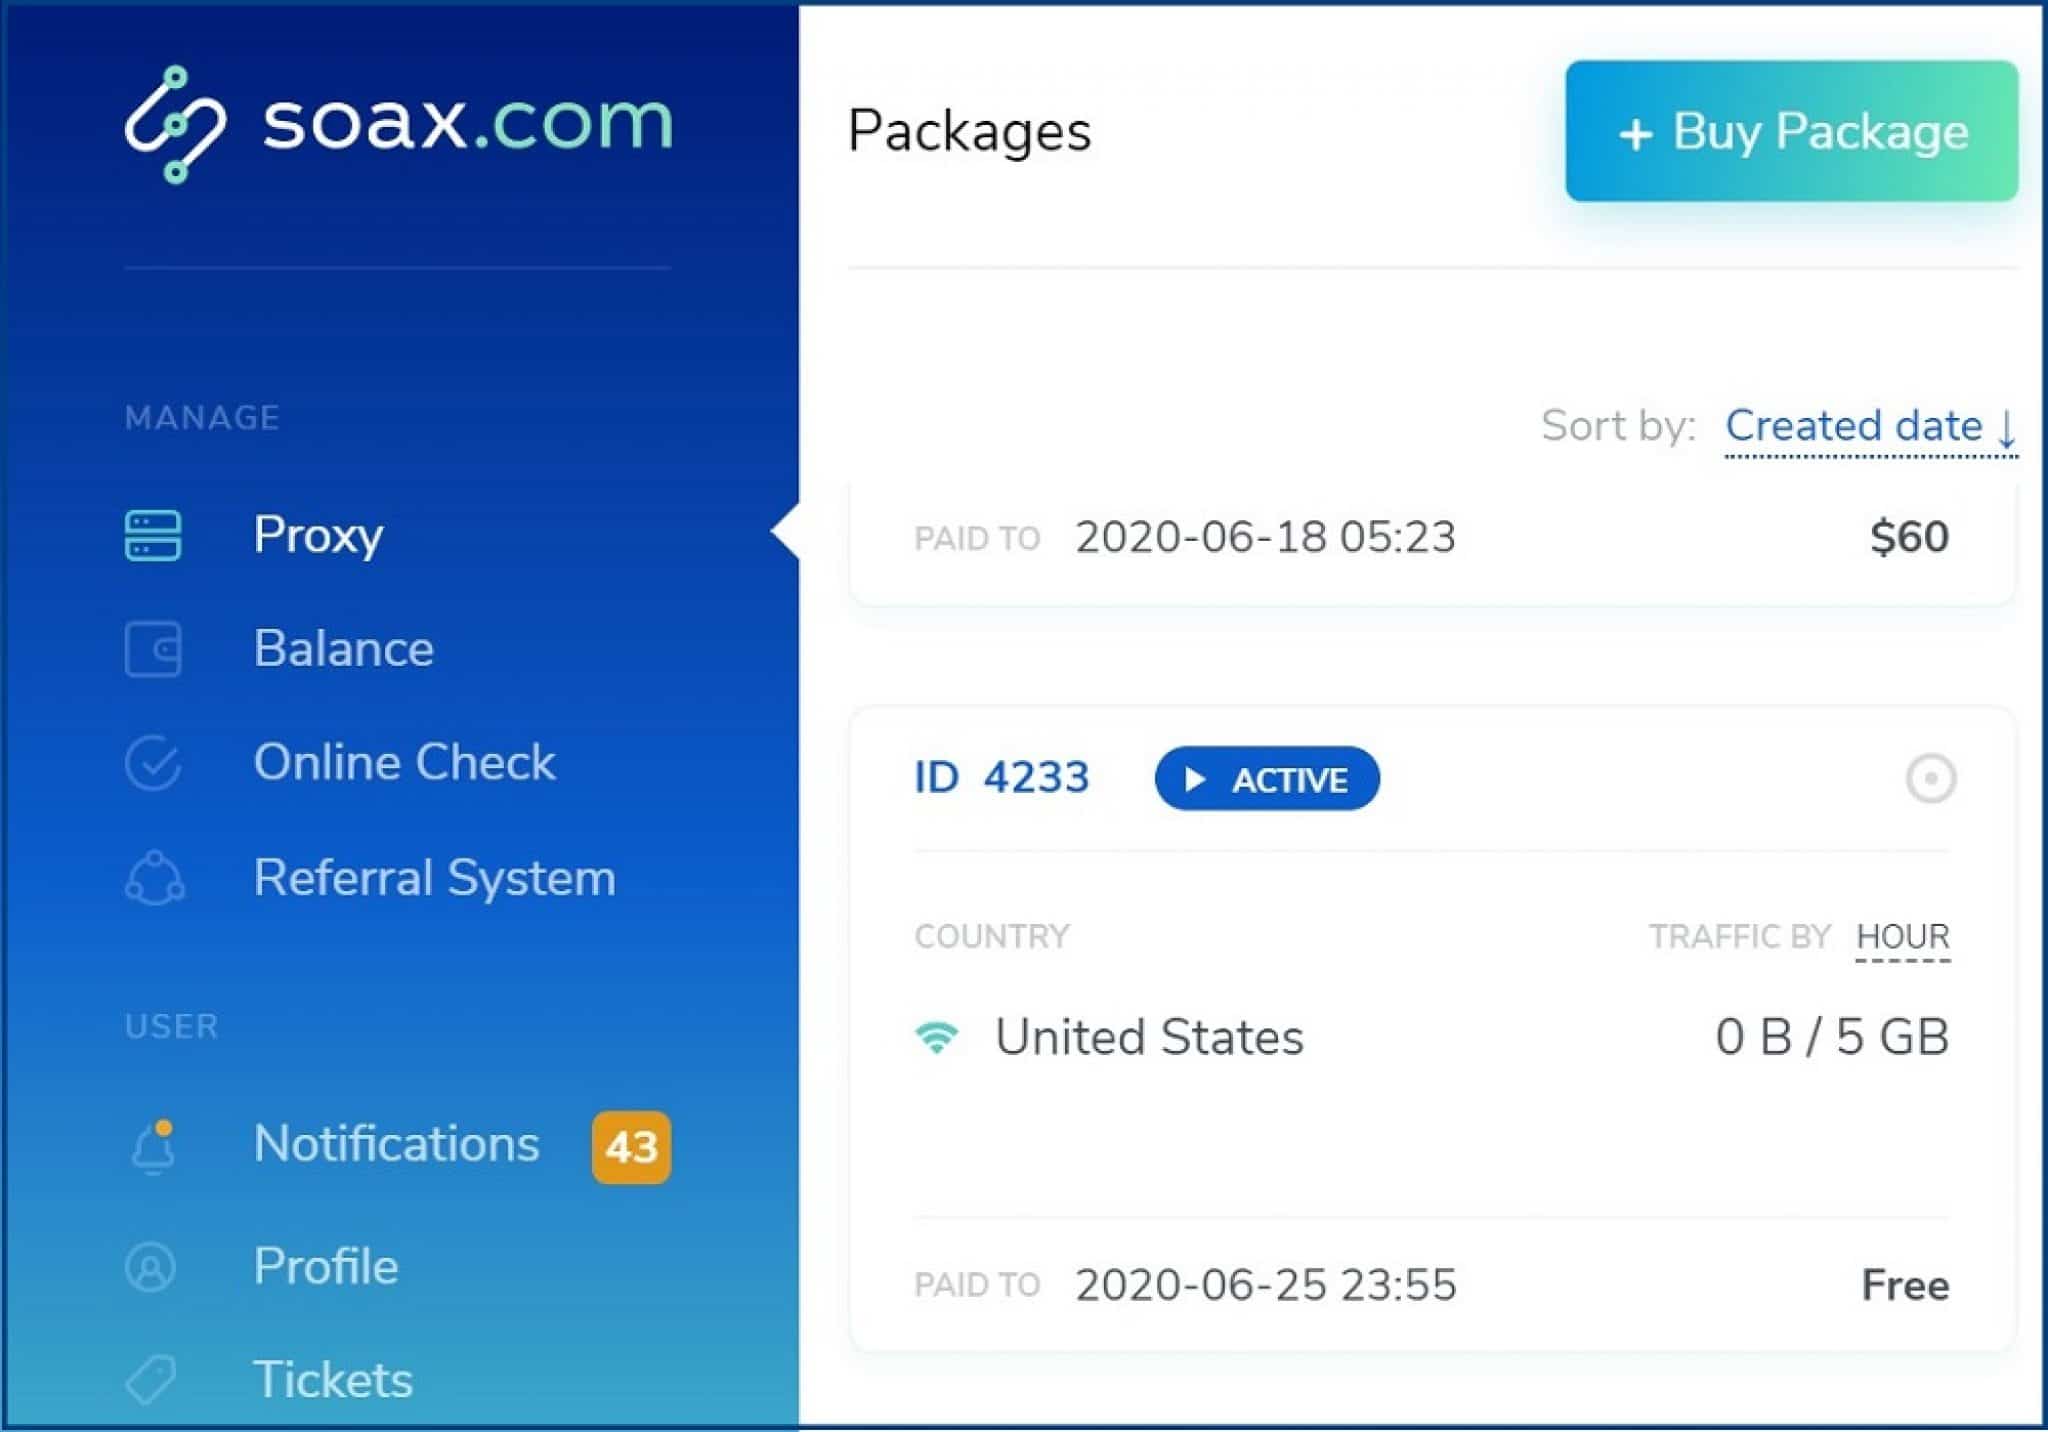2048x1432 pixels.
Task: Click the circular options icon on package 4233
Action: 1931,778
